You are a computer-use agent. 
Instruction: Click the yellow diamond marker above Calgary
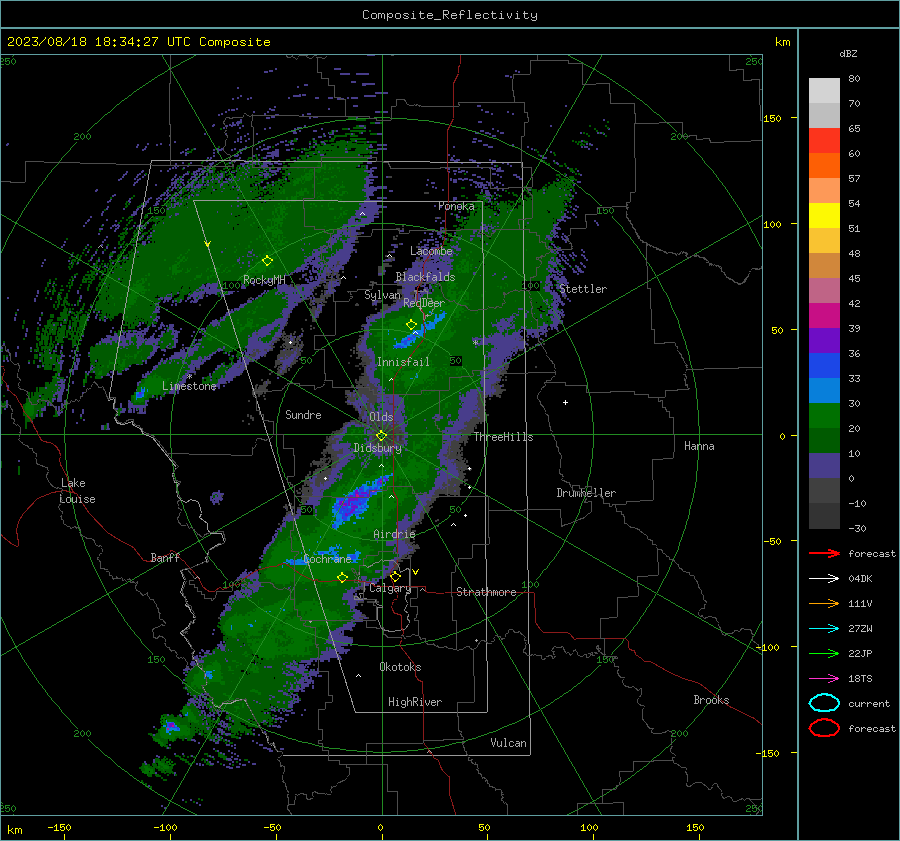[395, 576]
